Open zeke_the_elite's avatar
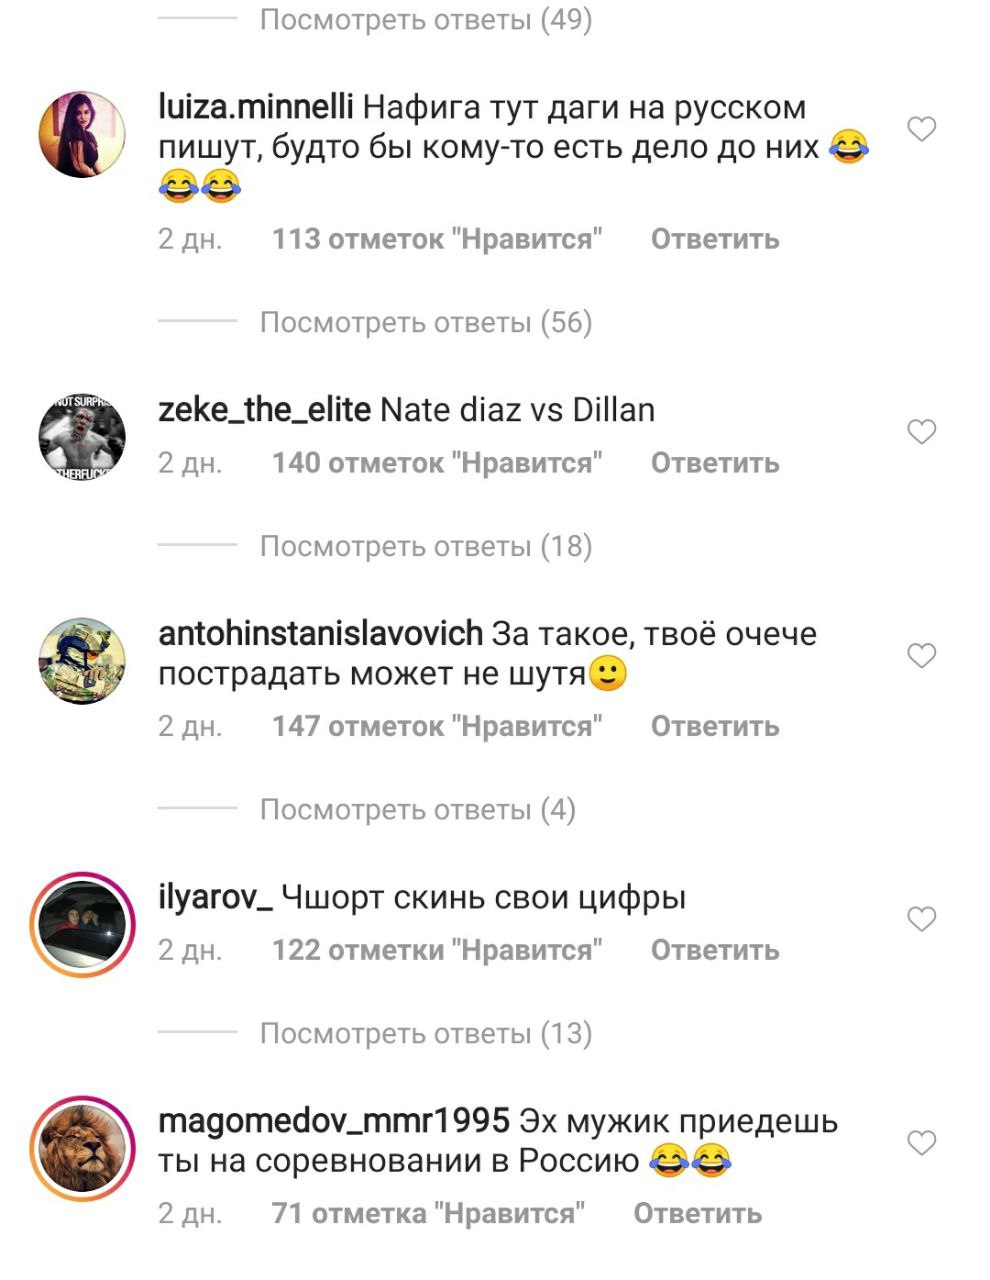Viewport: 990px width, 1280px height. [x=82, y=437]
